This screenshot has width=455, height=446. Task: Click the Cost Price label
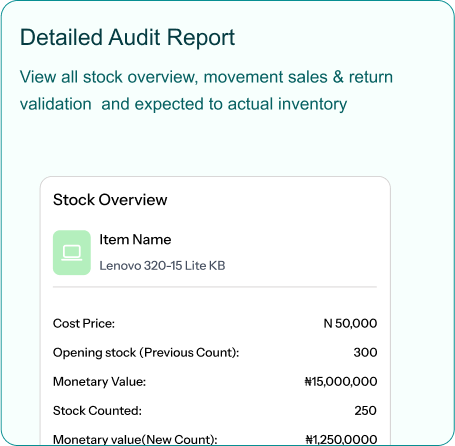(84, 324)
